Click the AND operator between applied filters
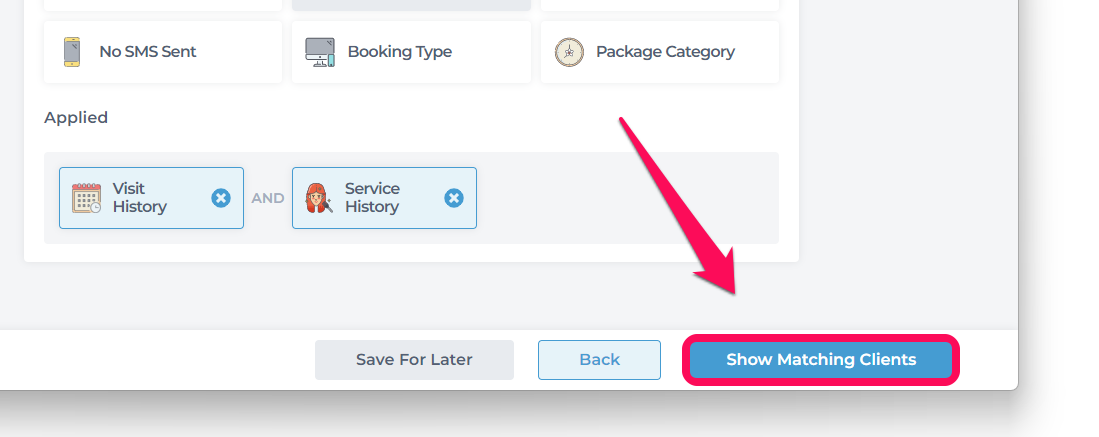This screenshot has height=437, width=1099. coord(268,199)
